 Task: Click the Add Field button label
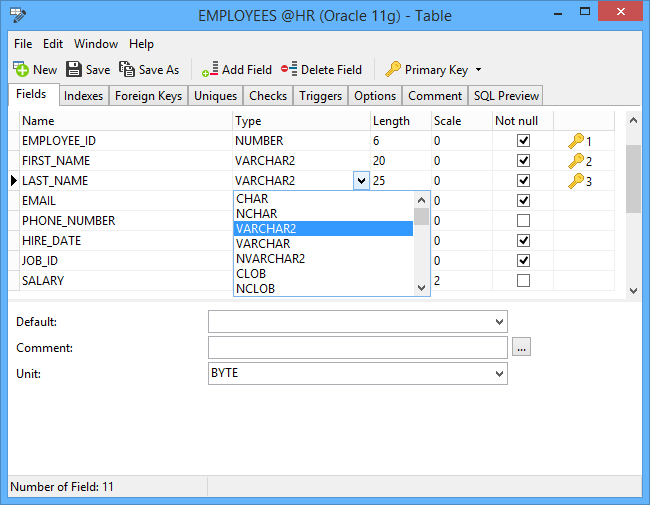[x=247, y=70]
